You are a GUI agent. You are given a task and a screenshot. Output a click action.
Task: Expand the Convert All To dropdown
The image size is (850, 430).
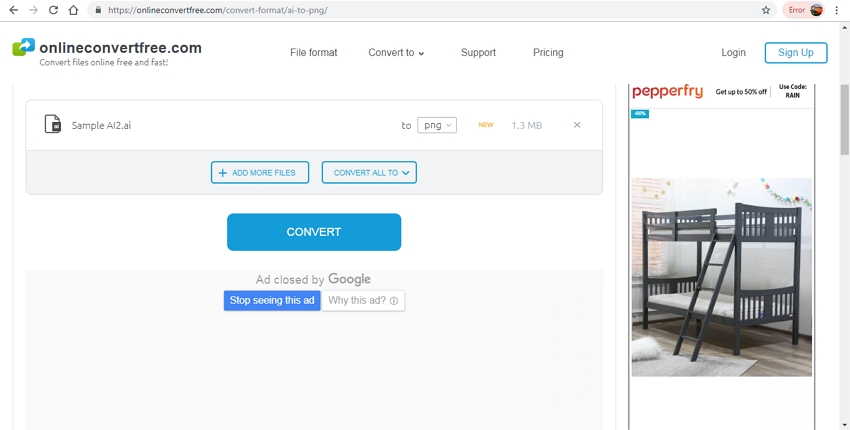click(369, 172)
